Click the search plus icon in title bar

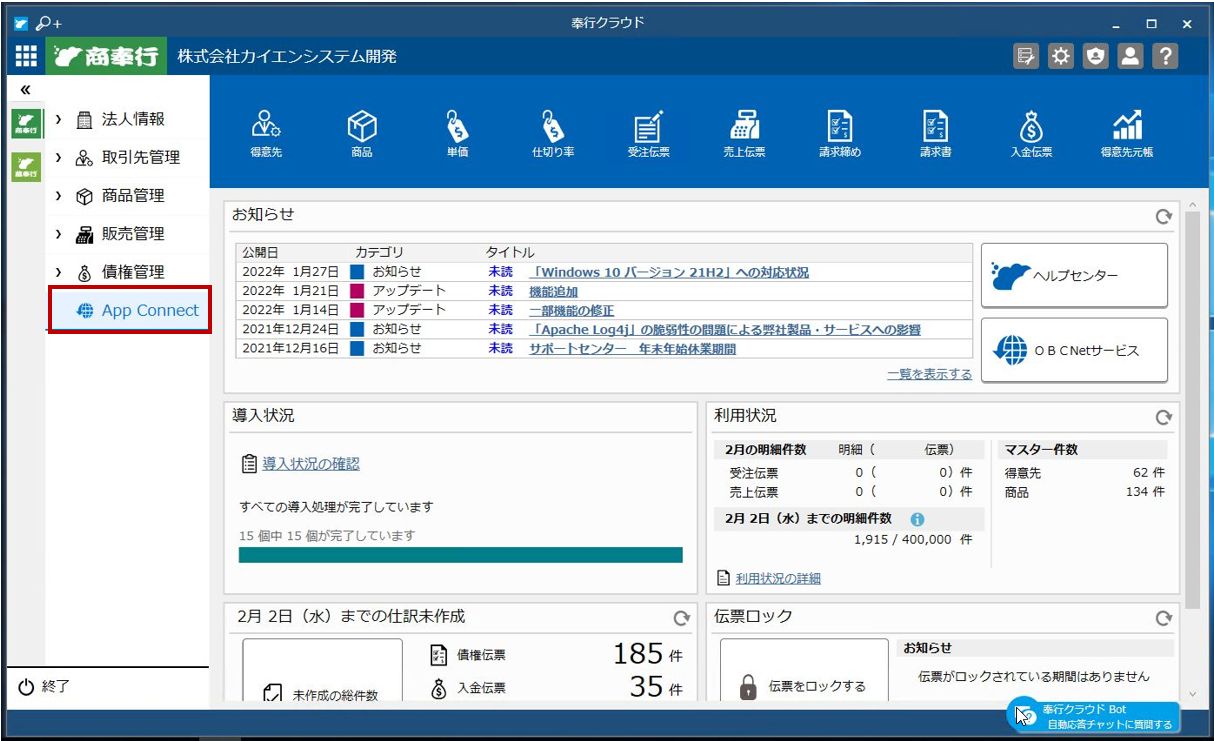click(48, 23)
